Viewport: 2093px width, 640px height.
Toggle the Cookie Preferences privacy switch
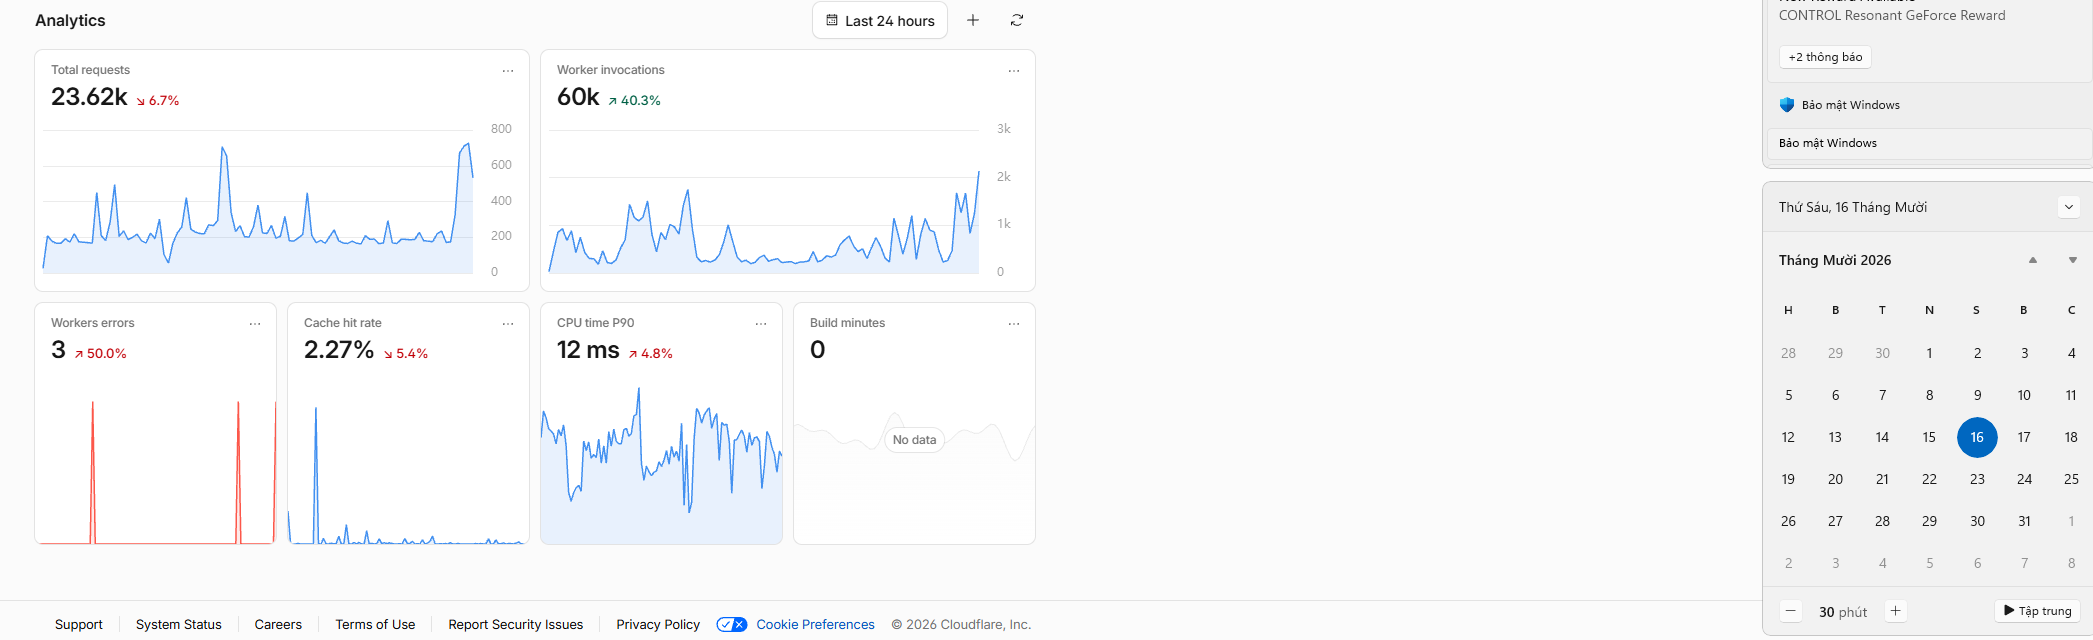pyautogui.click(x=732, y=625)
